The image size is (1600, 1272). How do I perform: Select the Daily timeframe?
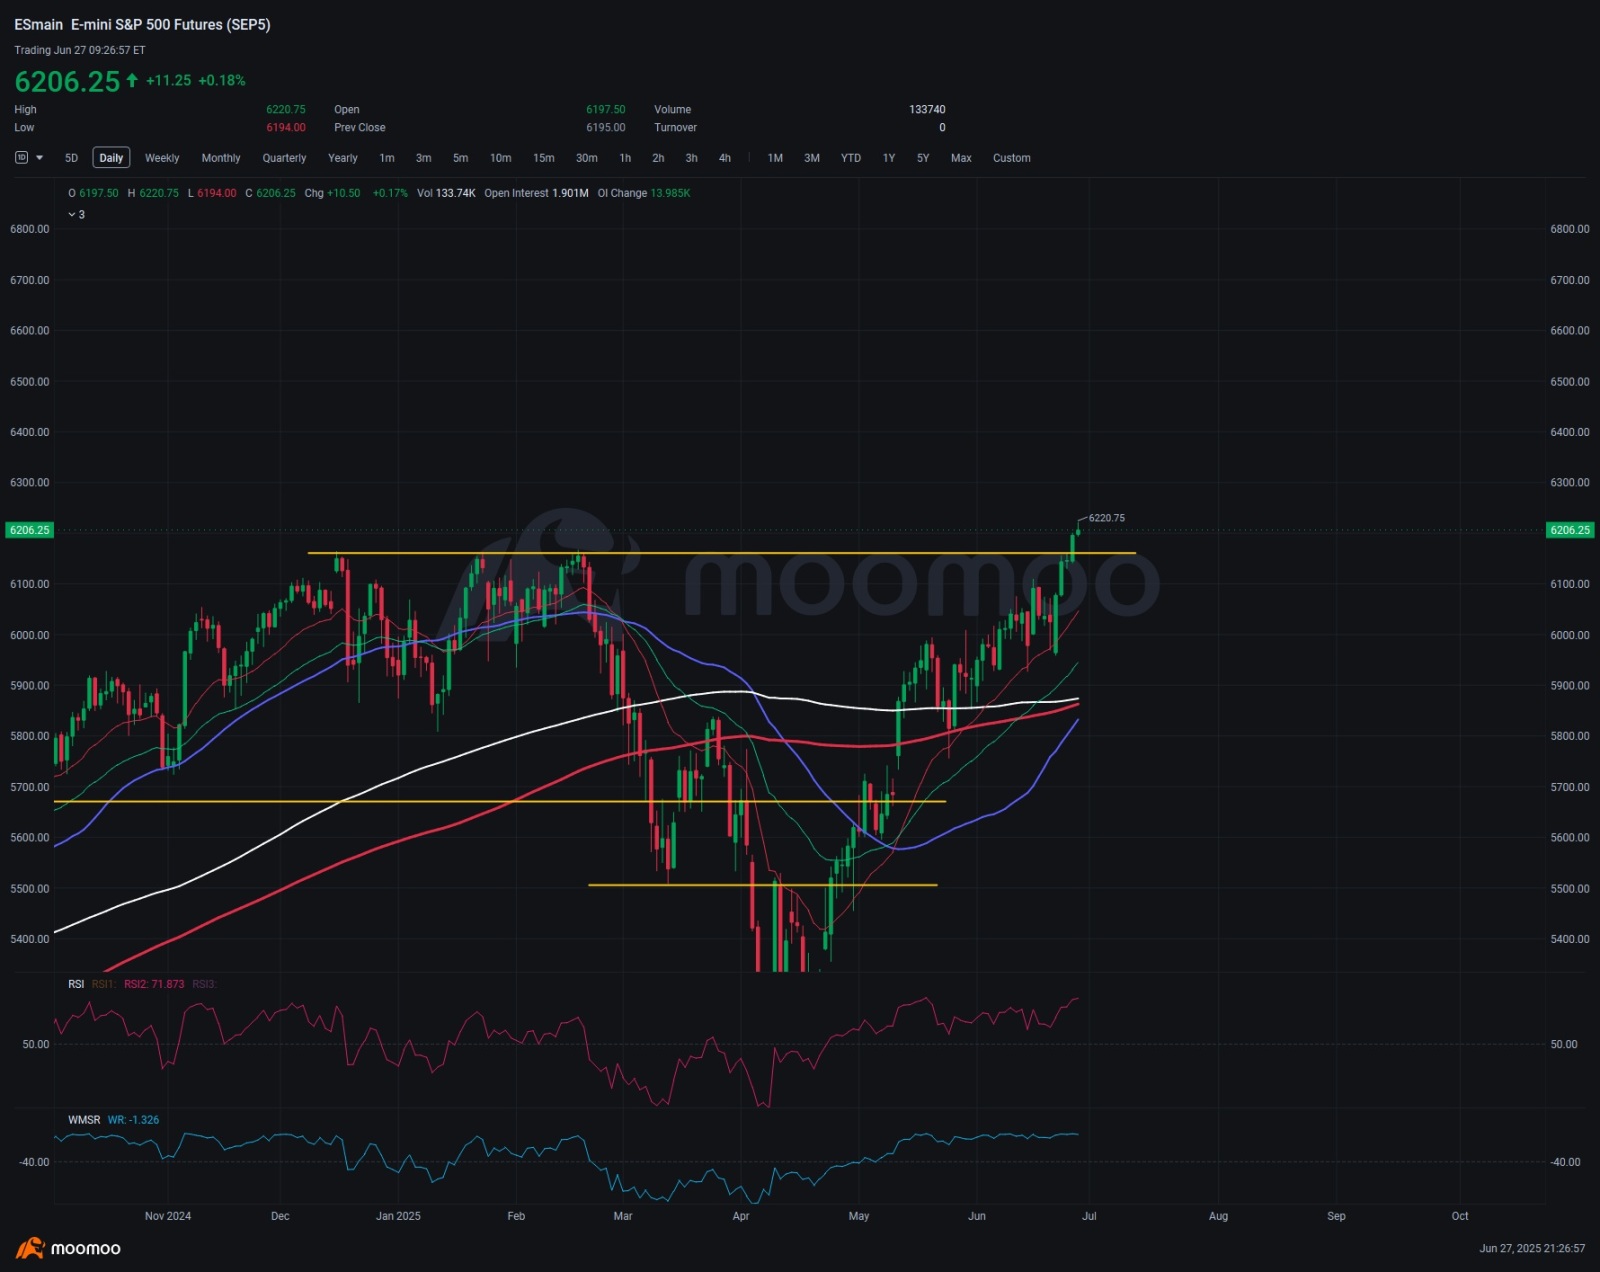click(111, 158)
